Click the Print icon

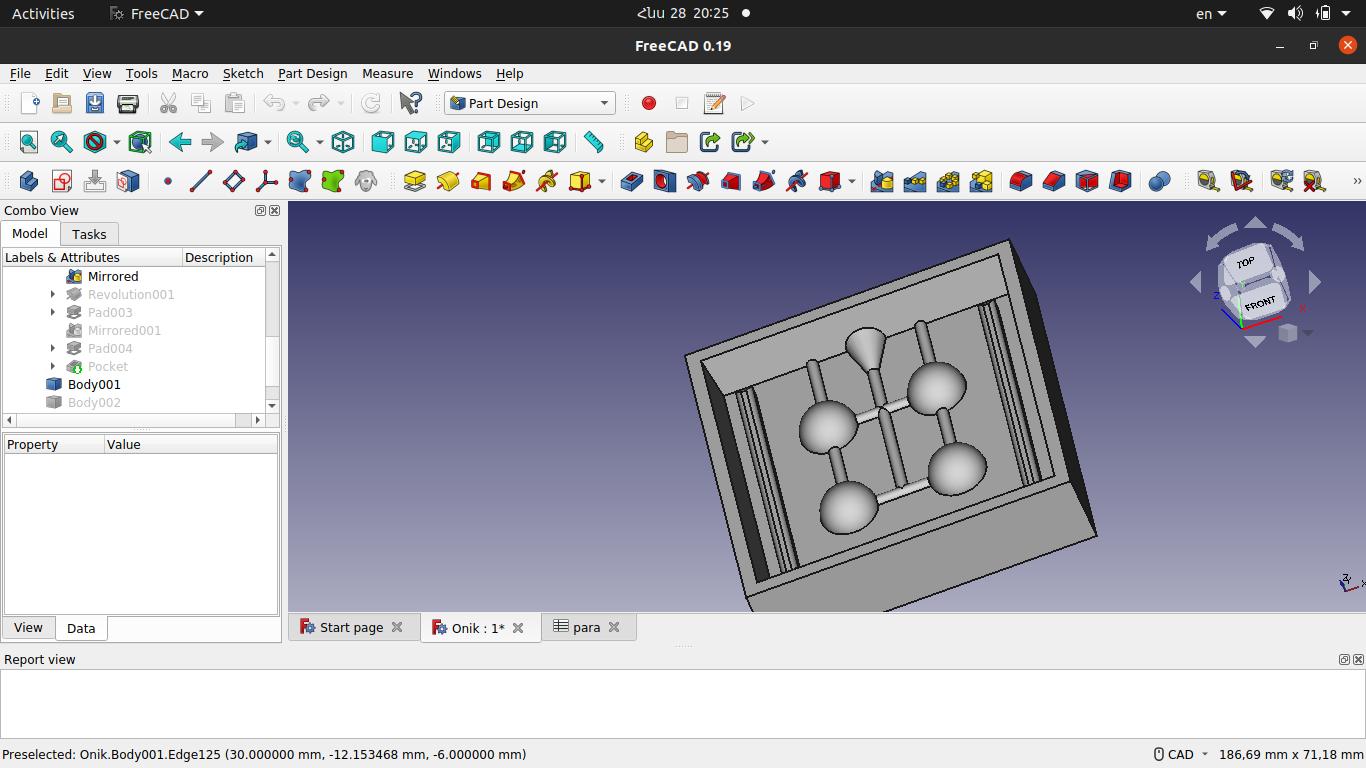128,103
